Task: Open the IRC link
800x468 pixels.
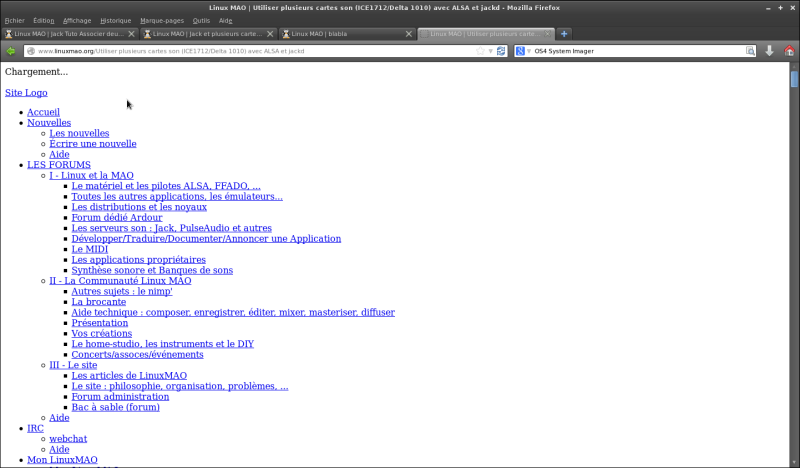Action: (x=35, y=429)
